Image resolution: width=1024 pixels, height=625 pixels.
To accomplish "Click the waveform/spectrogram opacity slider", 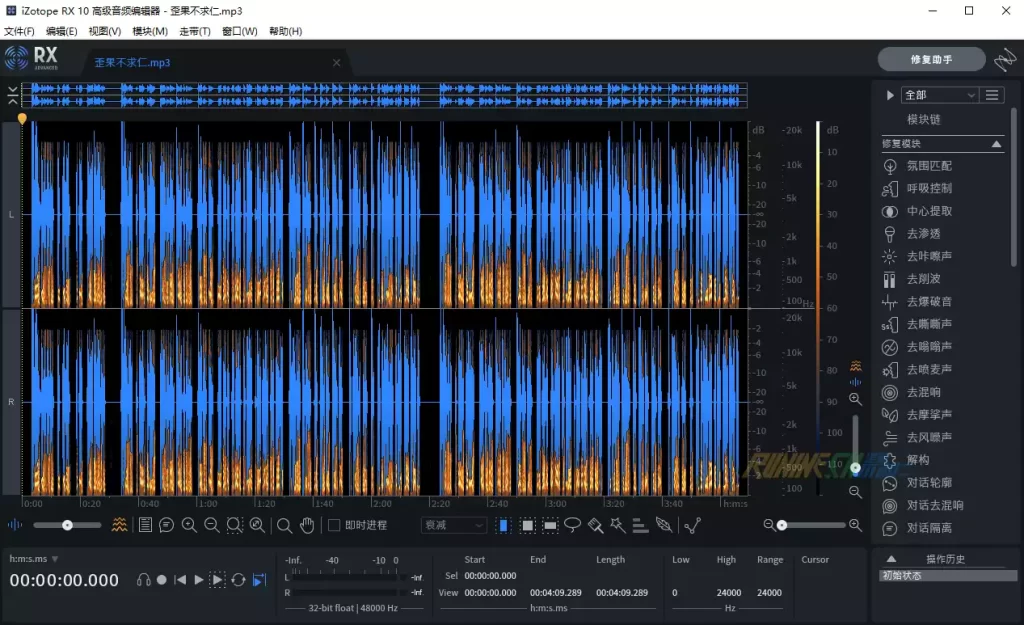I will tap(67, 525).
